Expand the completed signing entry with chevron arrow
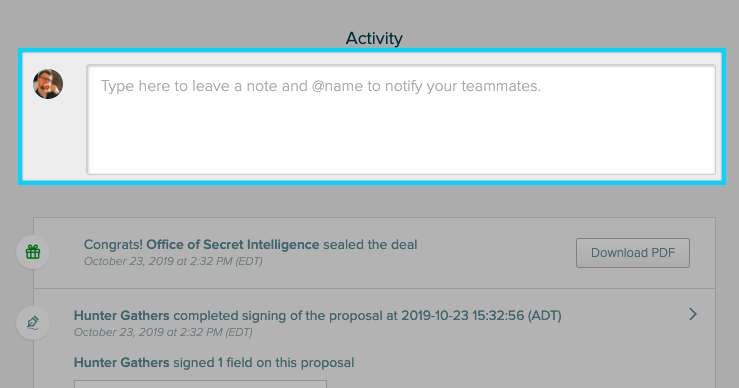739x388 pixels. [x=692, y=314]
